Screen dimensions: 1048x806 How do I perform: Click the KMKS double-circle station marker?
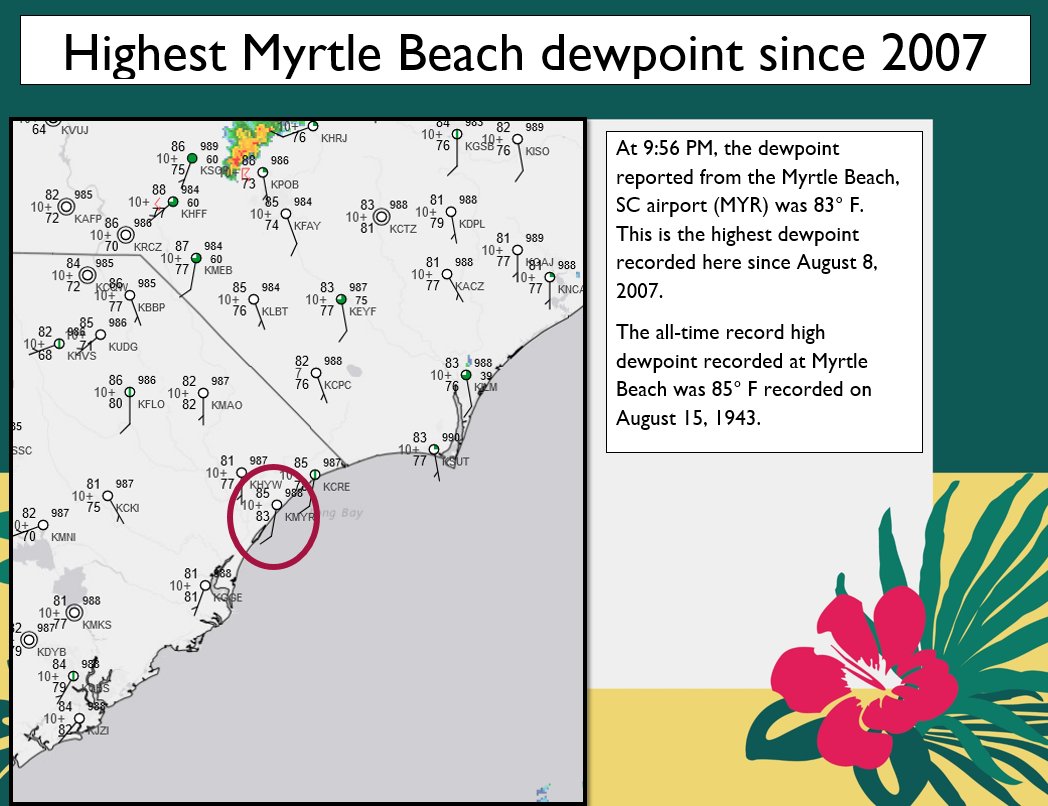74,612
